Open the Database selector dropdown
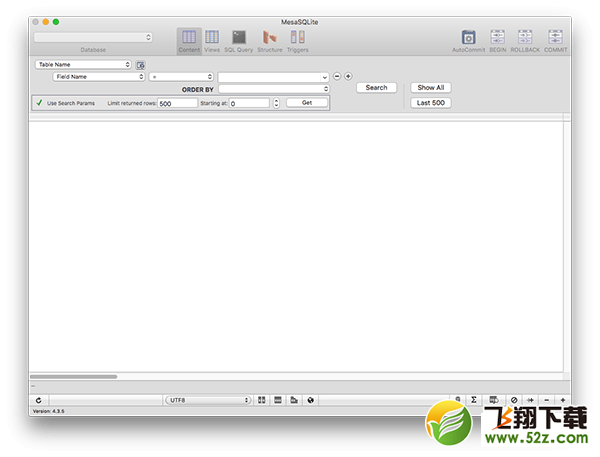The width and height of the screenshot is (600, 457). pos(93,37)
